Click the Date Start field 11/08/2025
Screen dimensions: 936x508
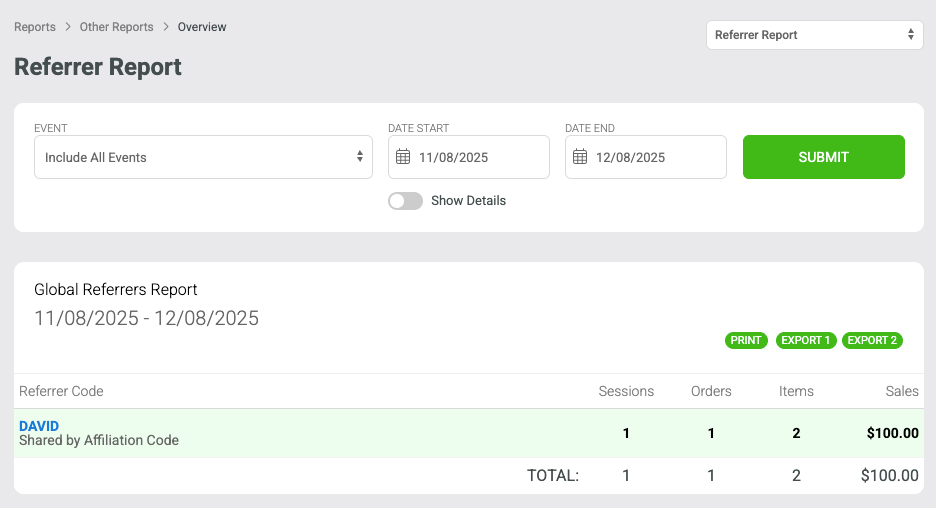point(469,157)
